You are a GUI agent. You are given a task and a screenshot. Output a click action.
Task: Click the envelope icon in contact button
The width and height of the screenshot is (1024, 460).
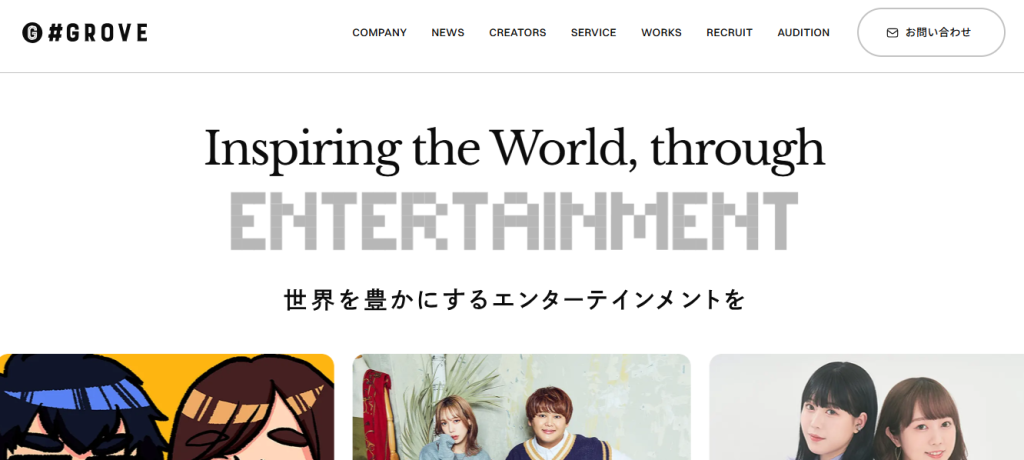point(892,33)
